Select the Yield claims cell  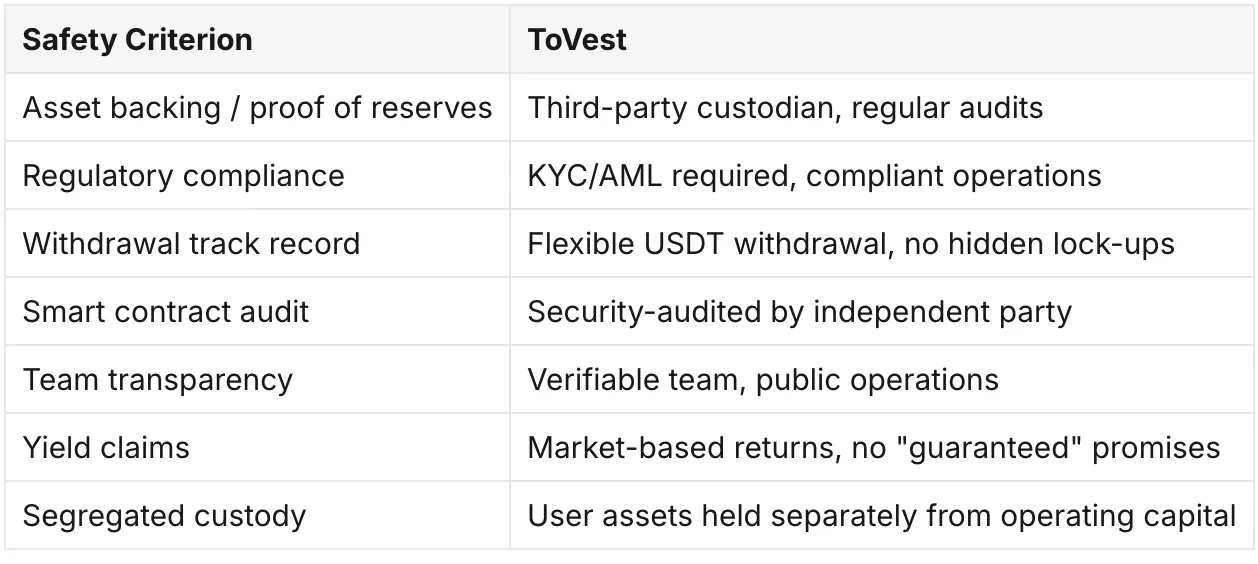[x=257, y=447]
